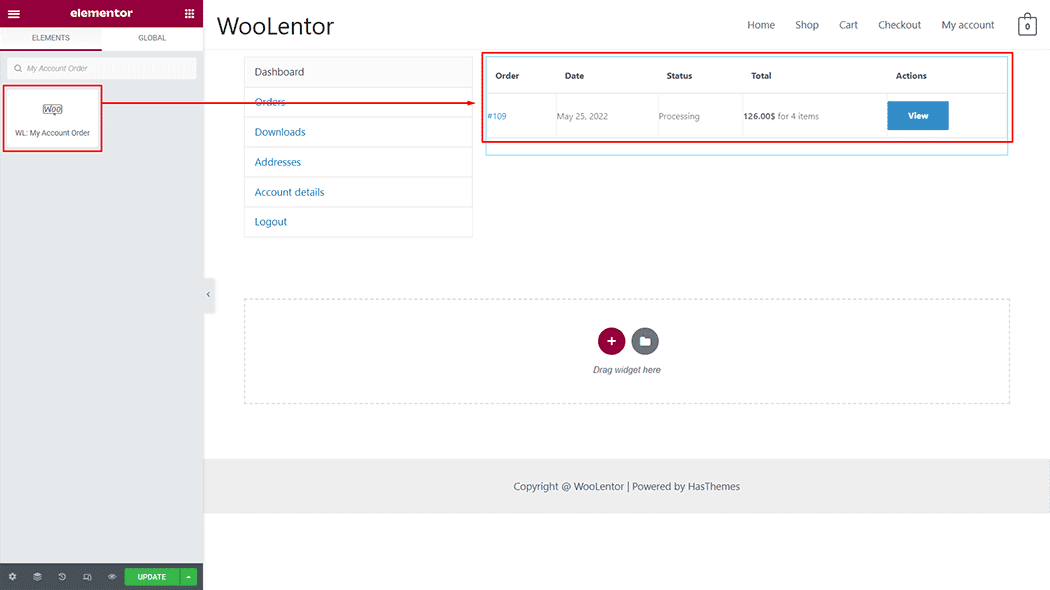Open the Elementor hamburger menu icon
The width and height of the screenshot is (1050, 590).
[x=14, y=13]
